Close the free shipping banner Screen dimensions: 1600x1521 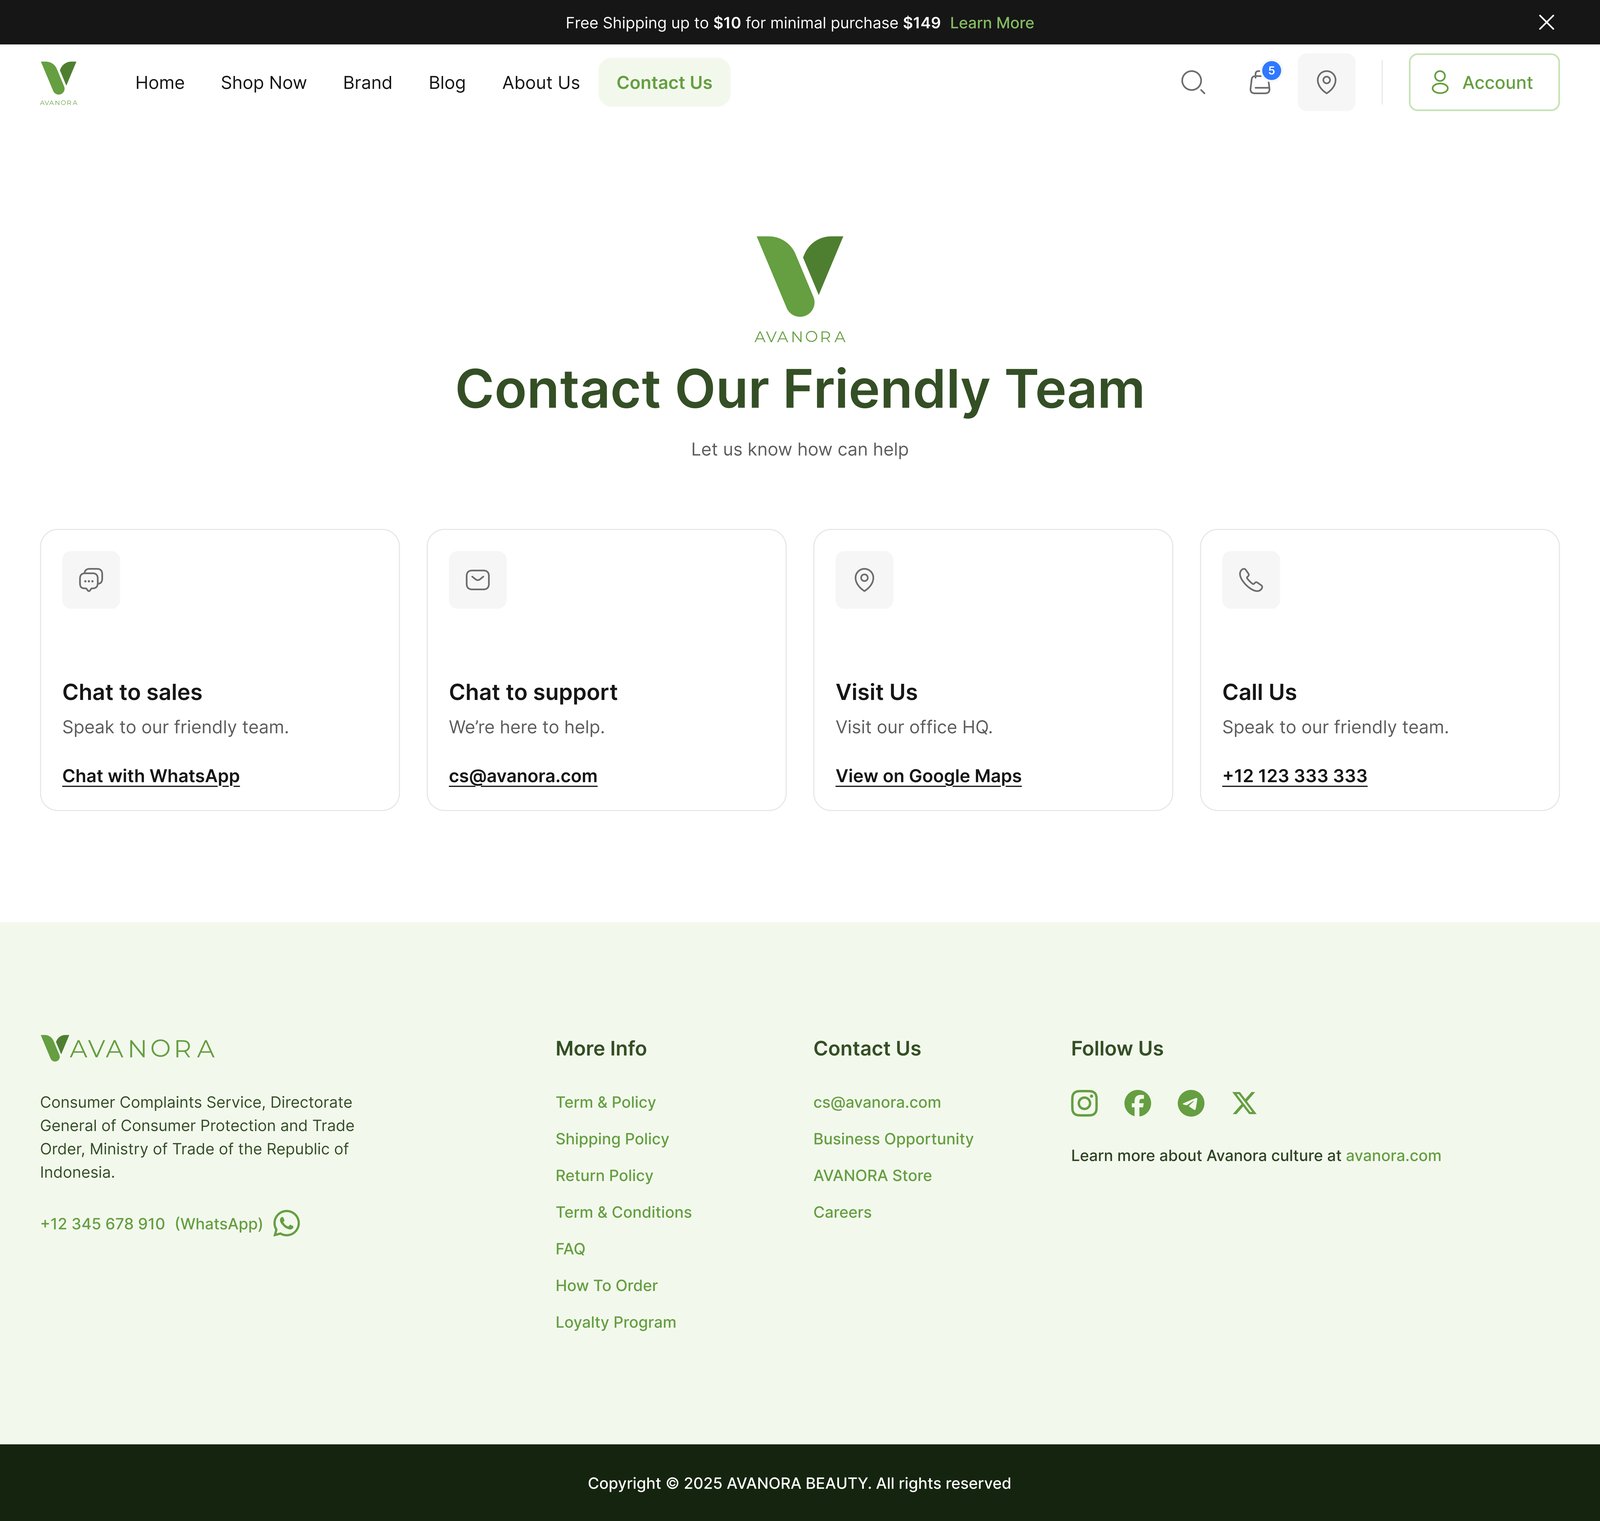tap(1546, 22)
